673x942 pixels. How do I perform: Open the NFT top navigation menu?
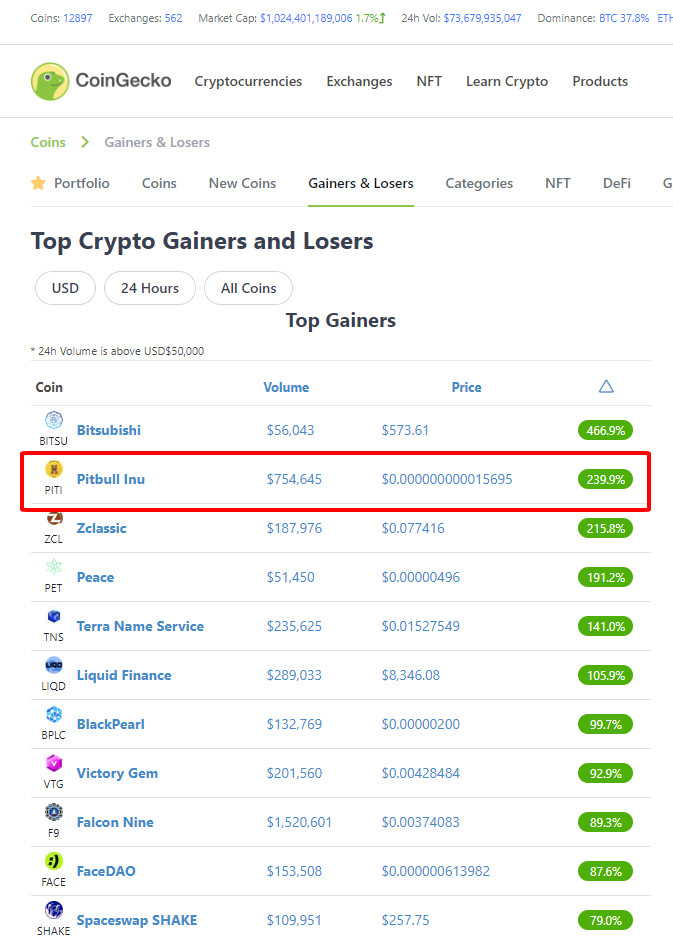429,82
